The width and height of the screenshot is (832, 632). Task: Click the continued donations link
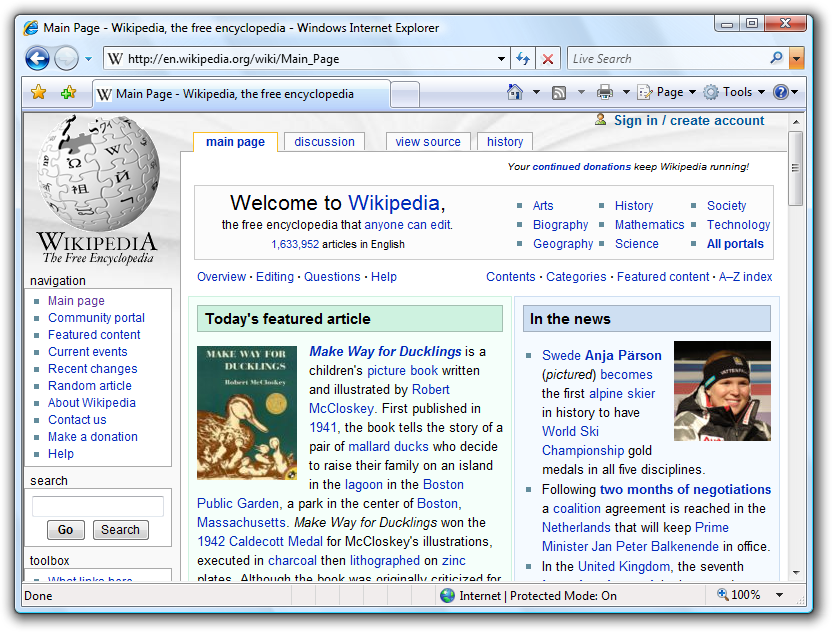tap(582, 167)
